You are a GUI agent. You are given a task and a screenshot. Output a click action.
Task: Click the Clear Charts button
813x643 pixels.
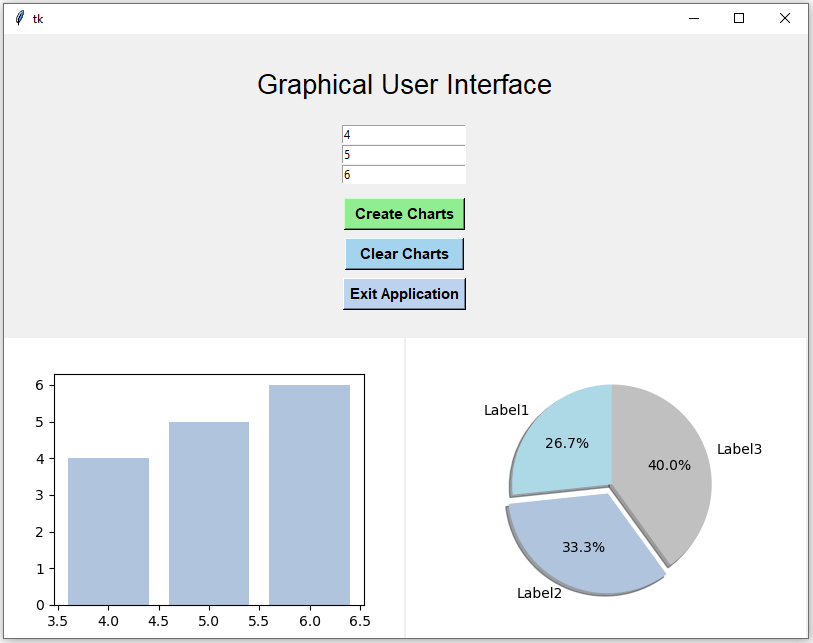pos(404,254)
